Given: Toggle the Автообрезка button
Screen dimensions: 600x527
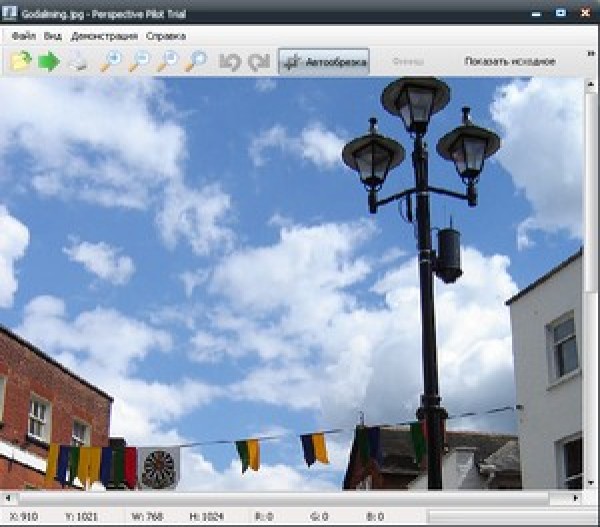Looking at the screenshot, I should (324, 62).
